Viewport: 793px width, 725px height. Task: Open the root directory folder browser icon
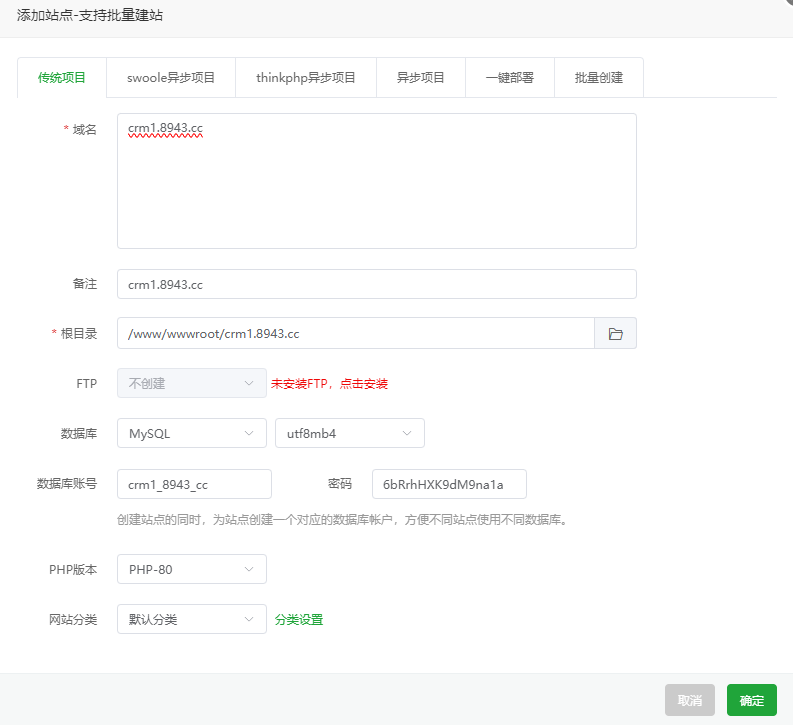click(x=615, y=334)
